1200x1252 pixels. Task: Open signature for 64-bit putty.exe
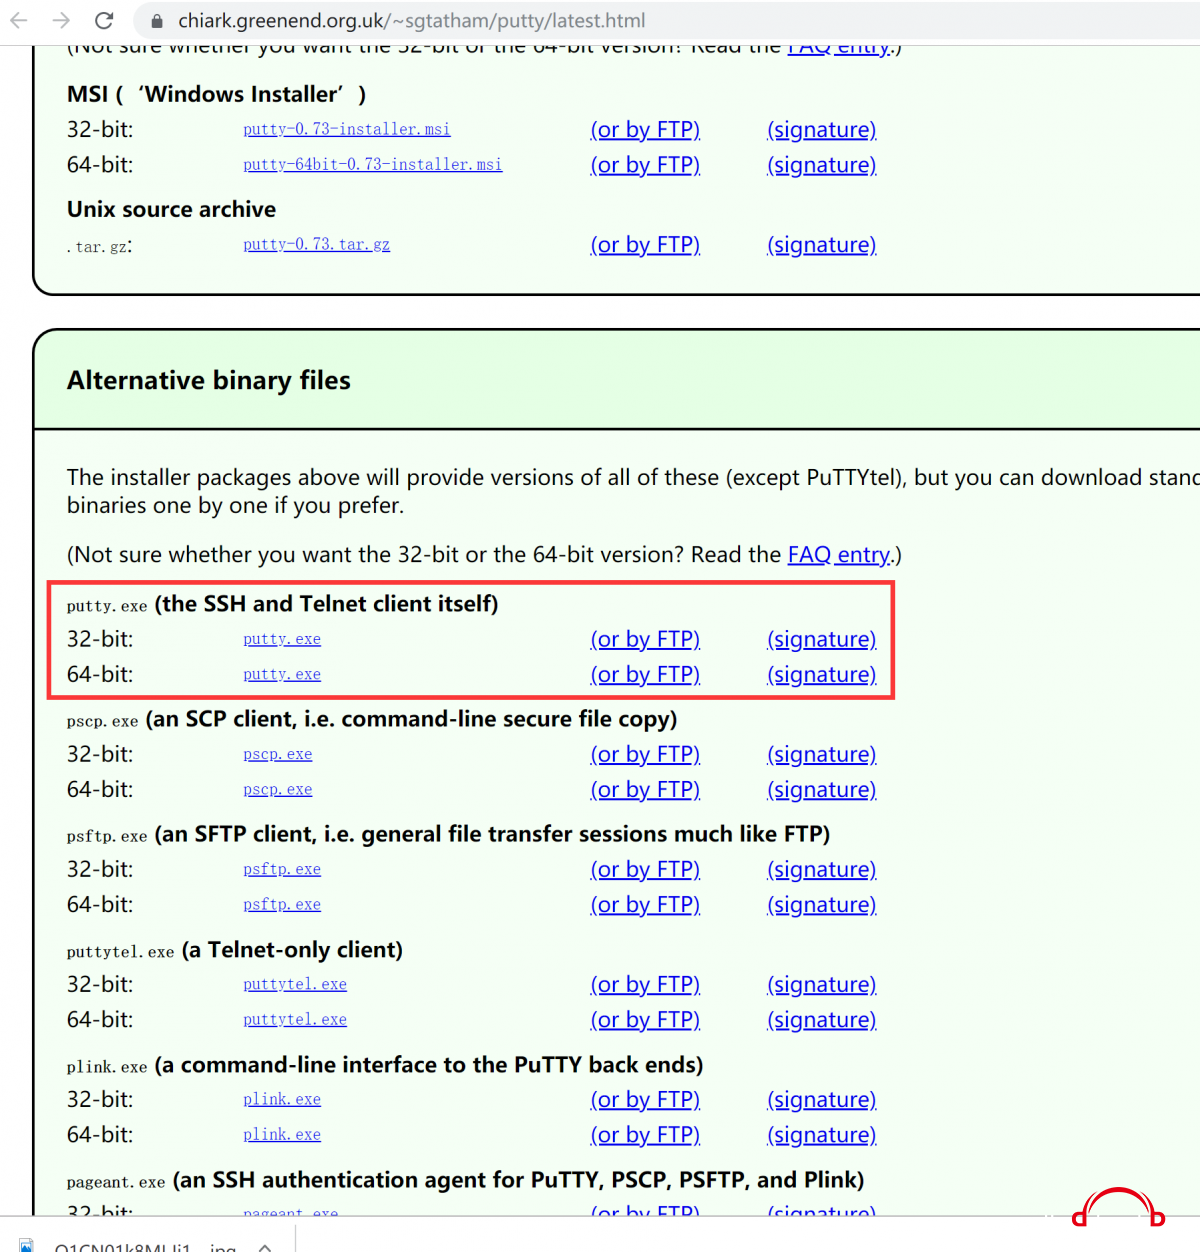click(x=822, y=675)
